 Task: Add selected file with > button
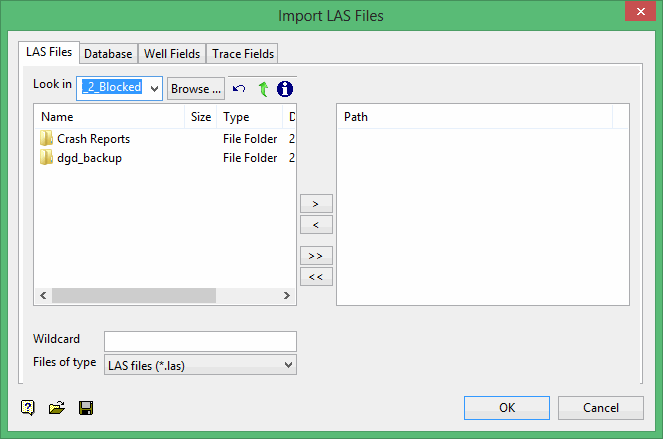pos(316,204)
